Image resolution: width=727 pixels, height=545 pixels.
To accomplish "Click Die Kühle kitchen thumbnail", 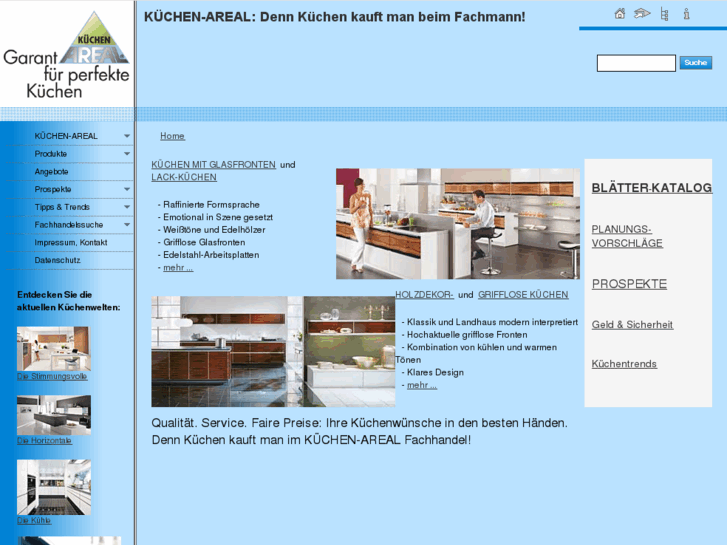I will point(54,487).
